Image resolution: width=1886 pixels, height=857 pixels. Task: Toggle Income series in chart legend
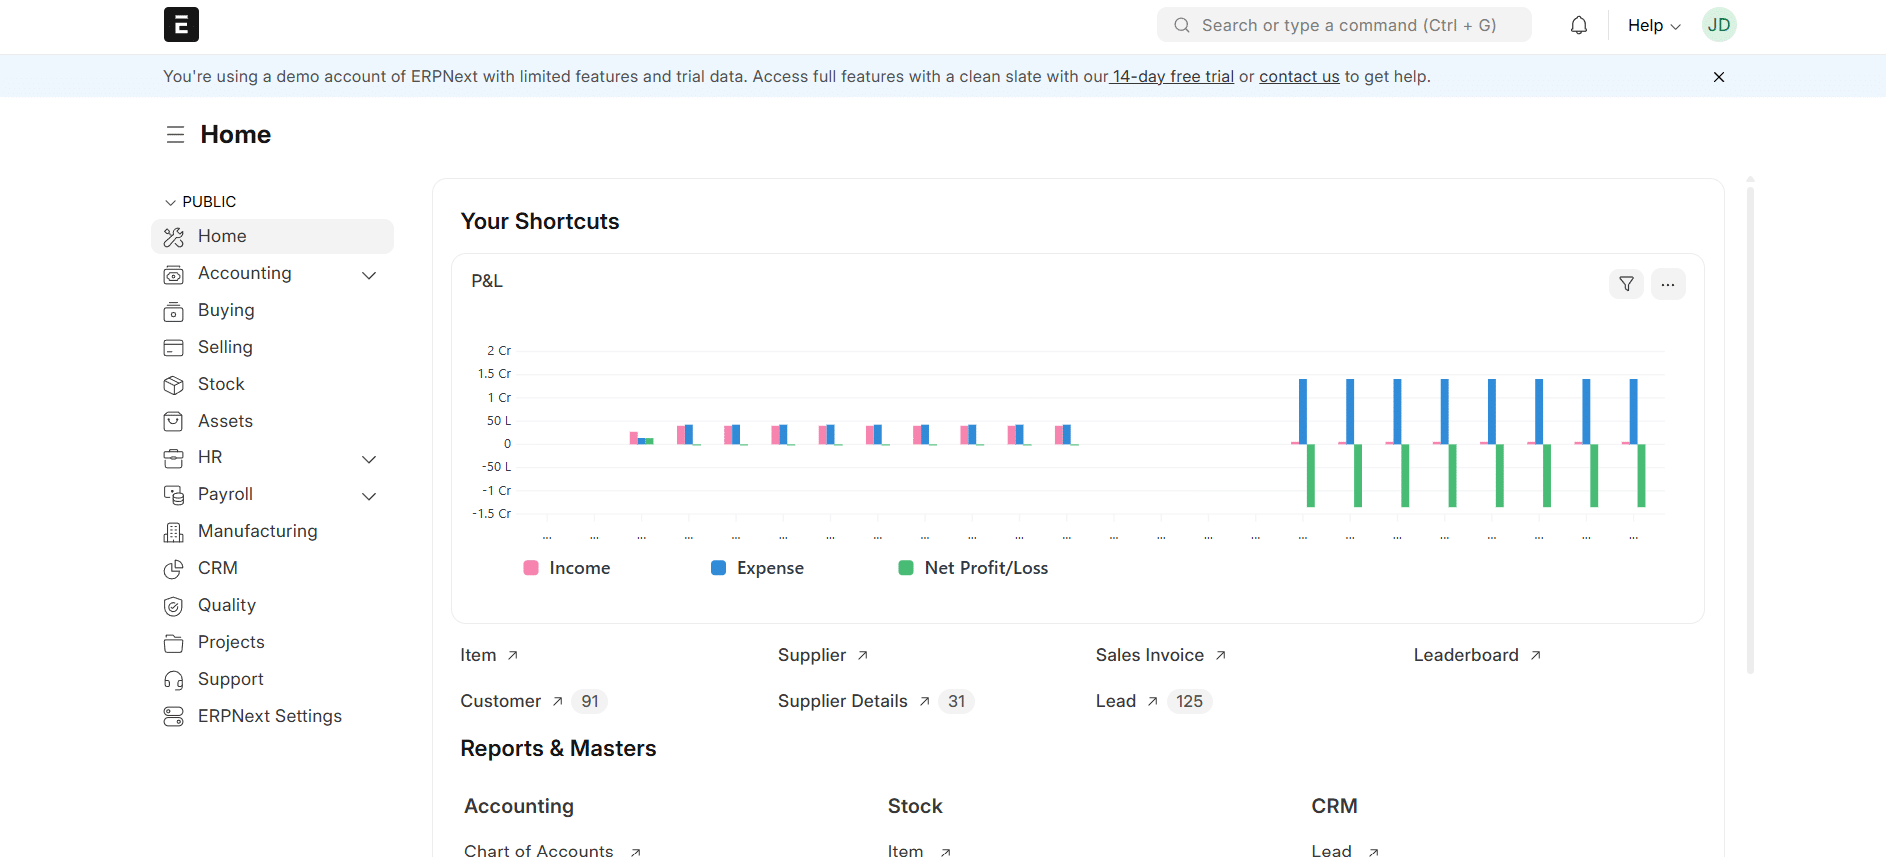pos(567,568)
